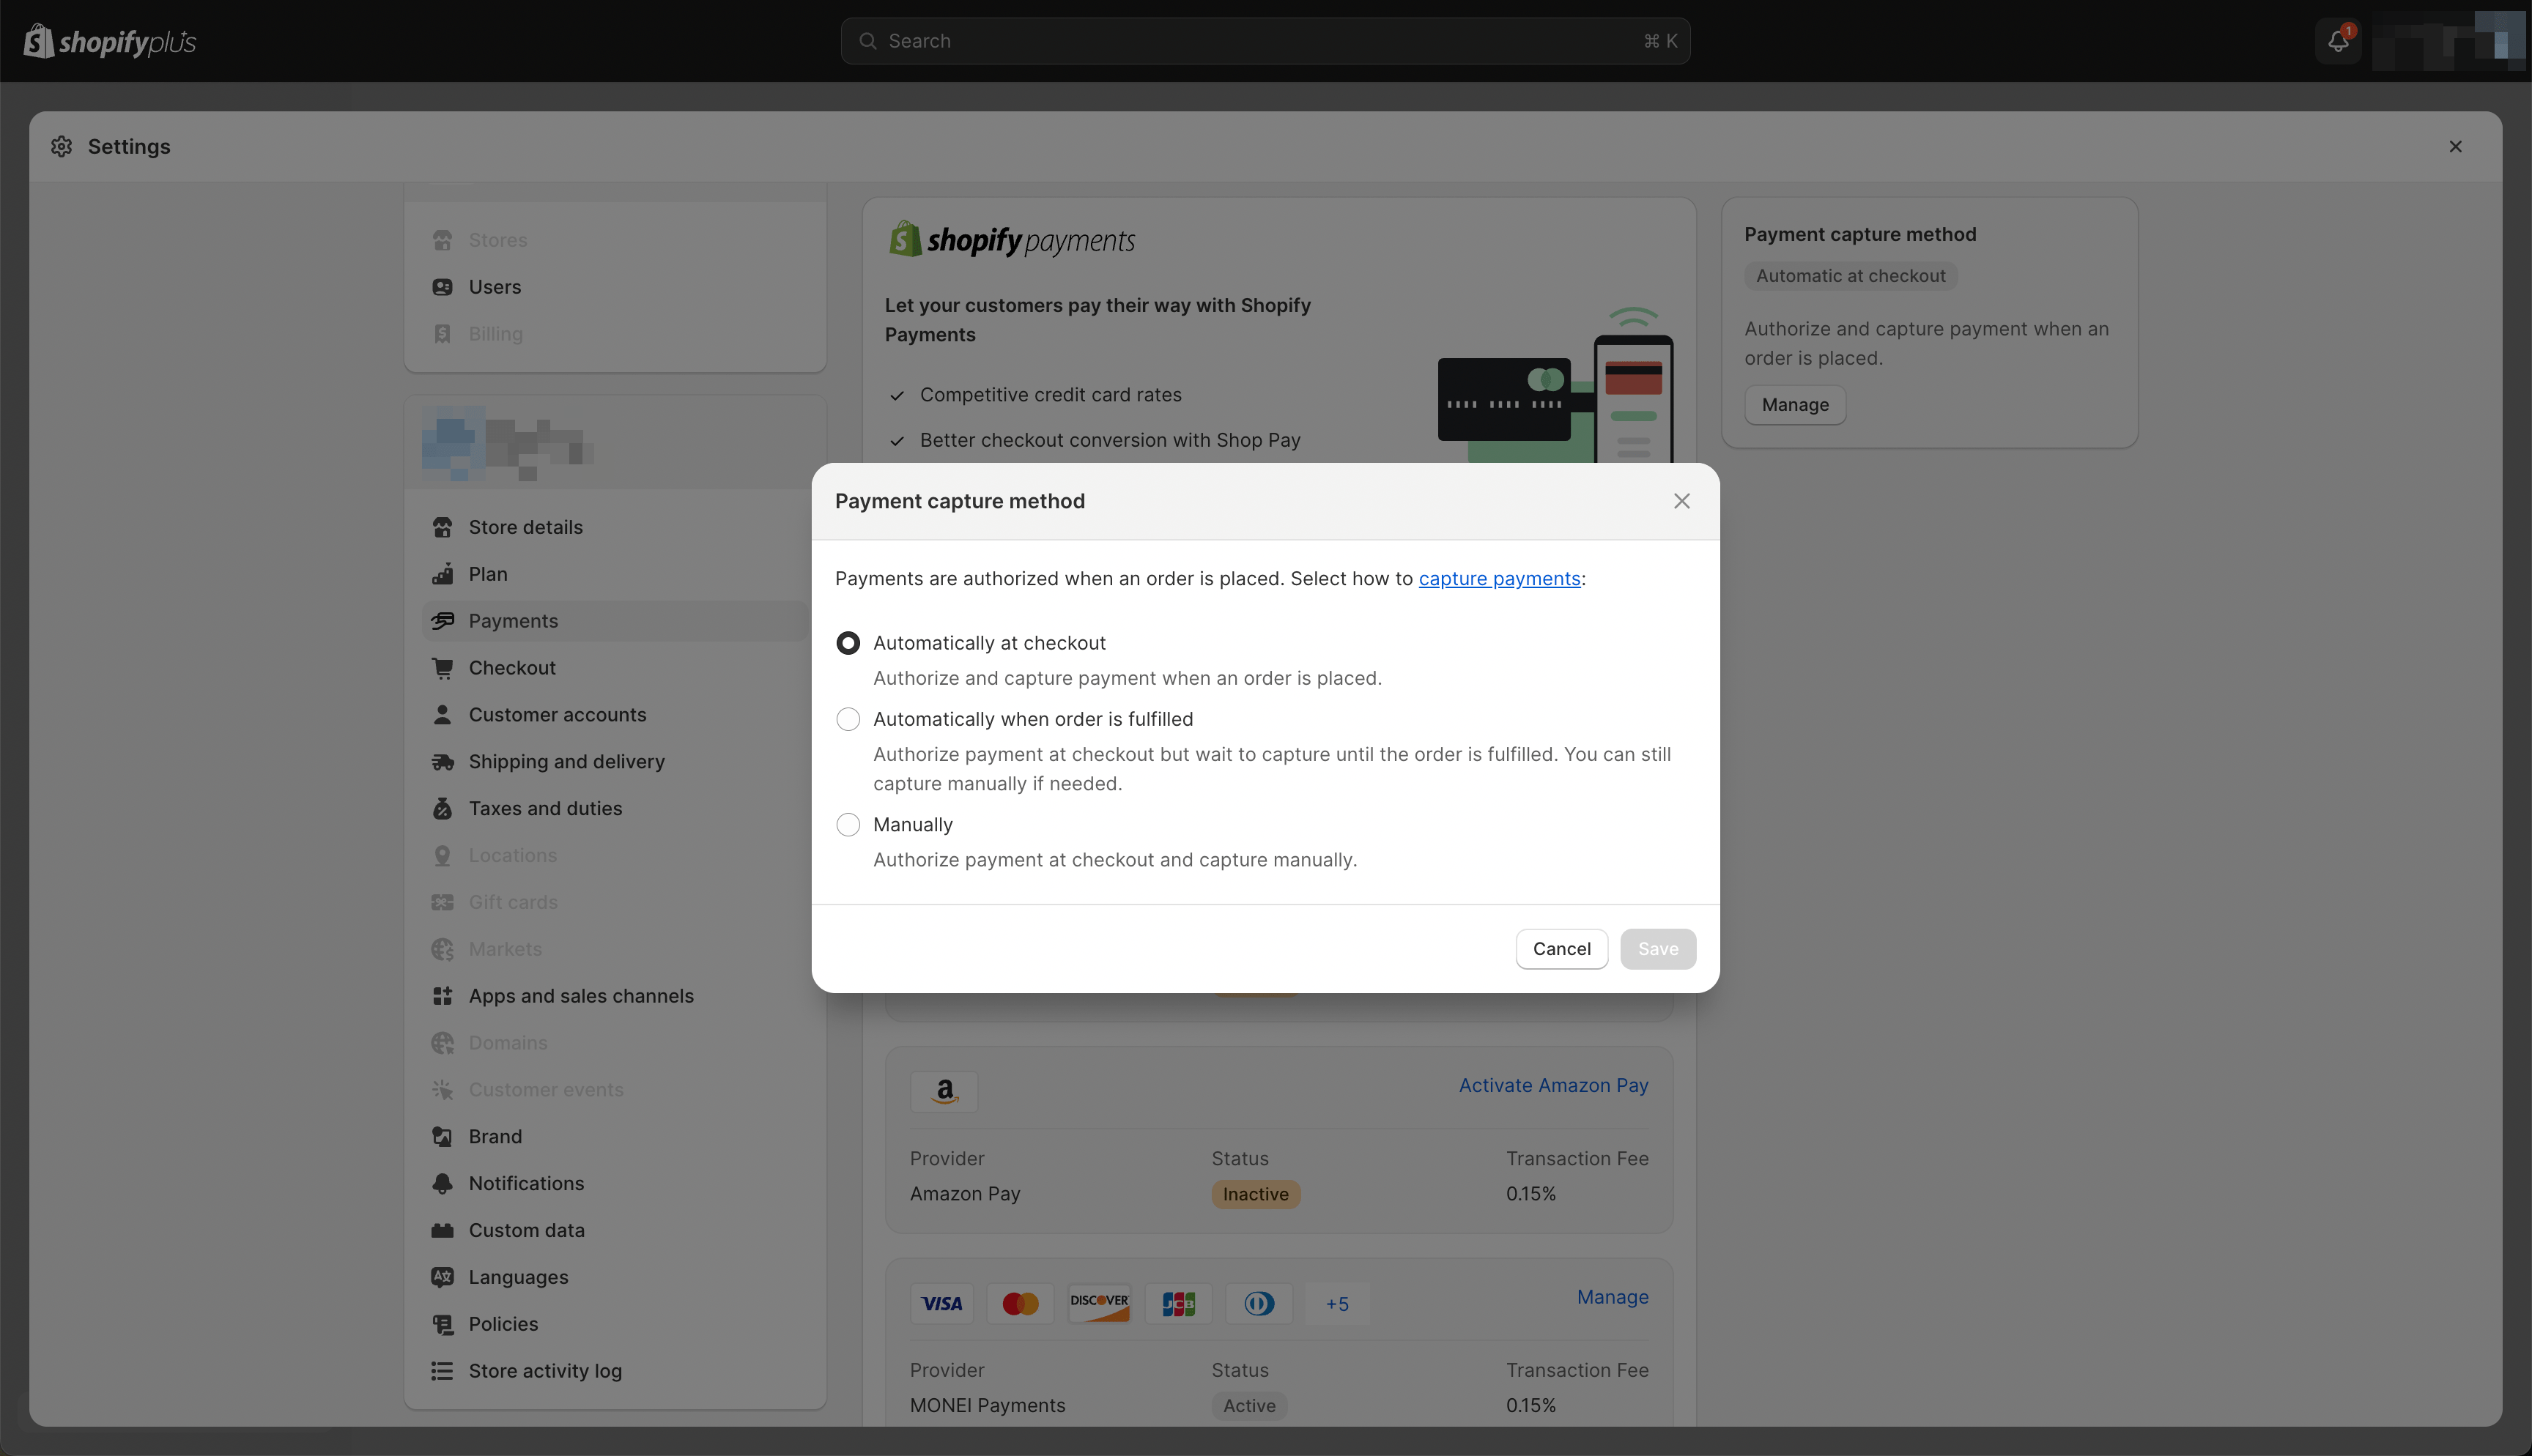Select the Customer accounts person icon
The image size is (2532, 1456).
click(x=444, y=714)
